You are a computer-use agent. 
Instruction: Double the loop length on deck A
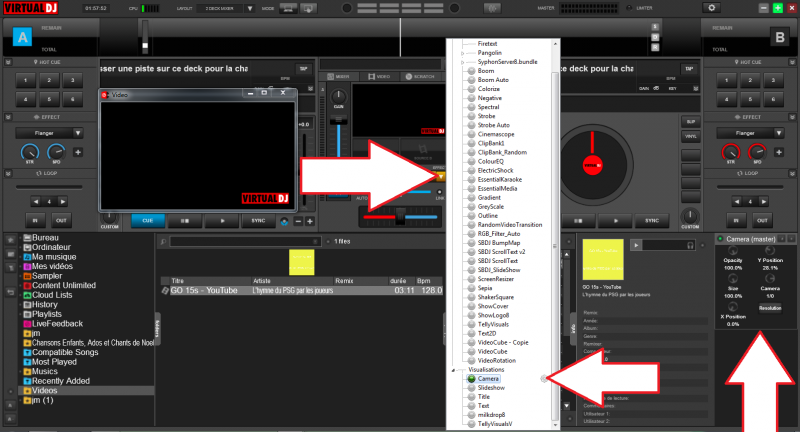pyautogui.click(x=62, y=201)
